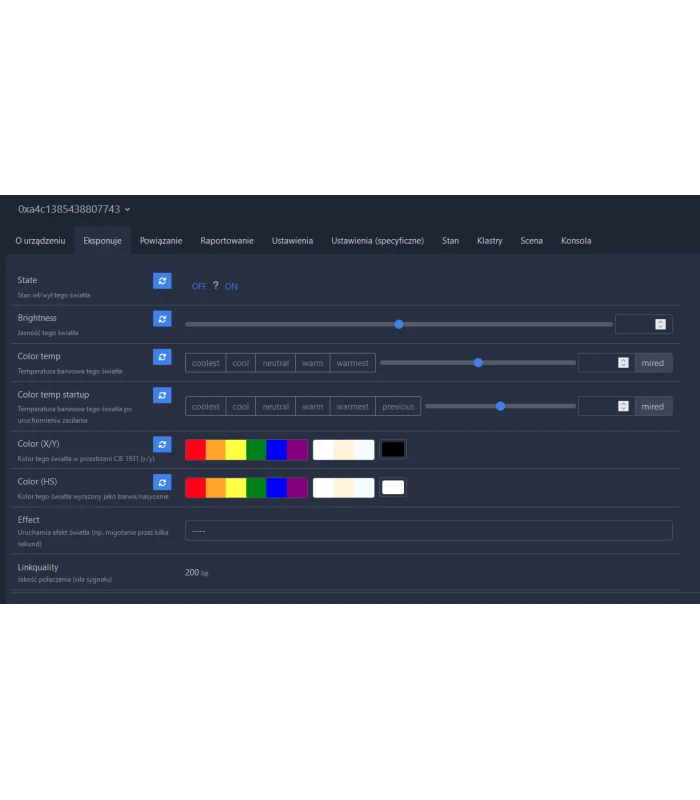Viewport: 700px width, 800px height.
Task: Switch to the Ustawienia (specyficzne) tab
Action: pos(377,241)
